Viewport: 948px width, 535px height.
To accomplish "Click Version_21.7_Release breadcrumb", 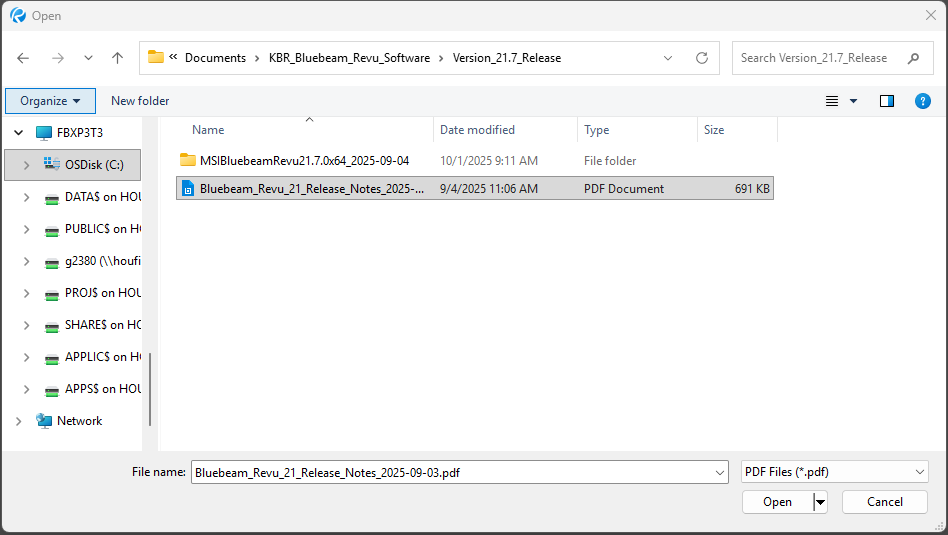I will pos(507,58).
